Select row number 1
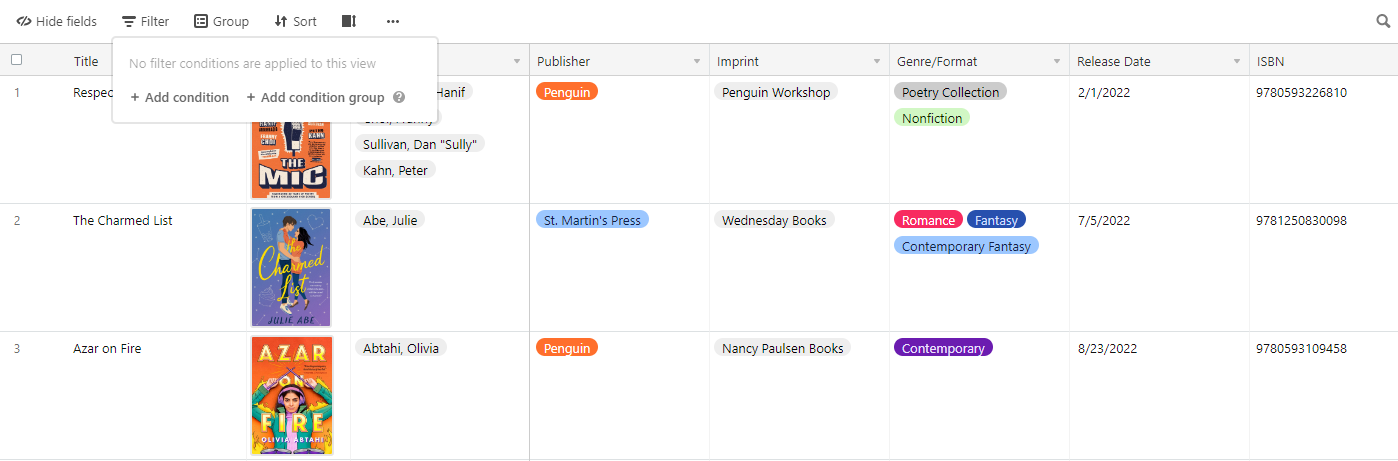Viewport: 1398px width, 461px height. click(x=16, y=92)
